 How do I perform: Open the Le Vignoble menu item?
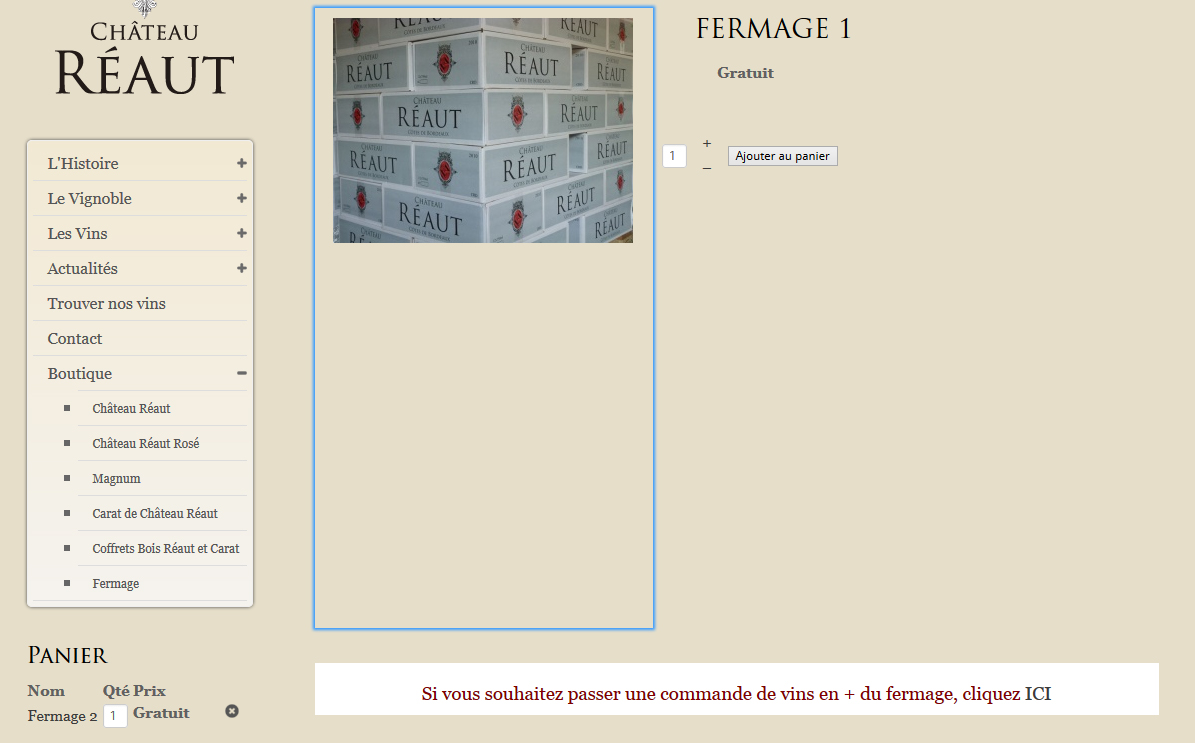coord(89,198)
